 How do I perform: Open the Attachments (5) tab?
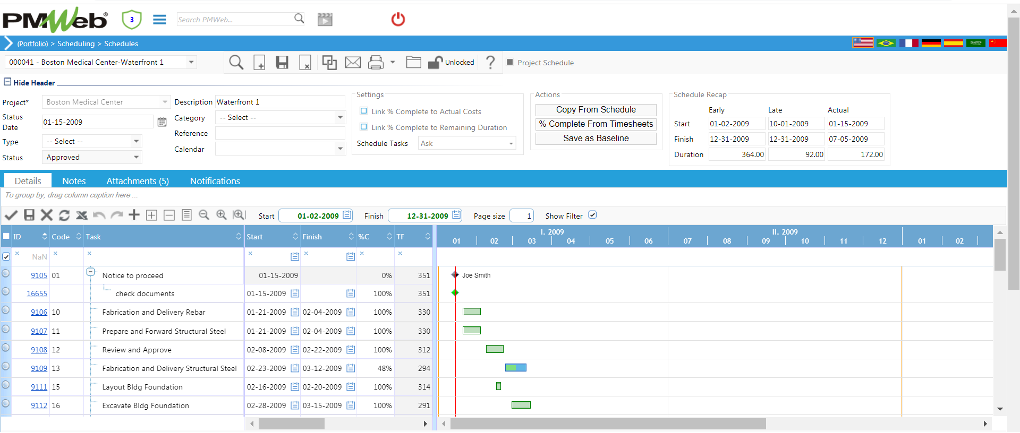point(138,181)
